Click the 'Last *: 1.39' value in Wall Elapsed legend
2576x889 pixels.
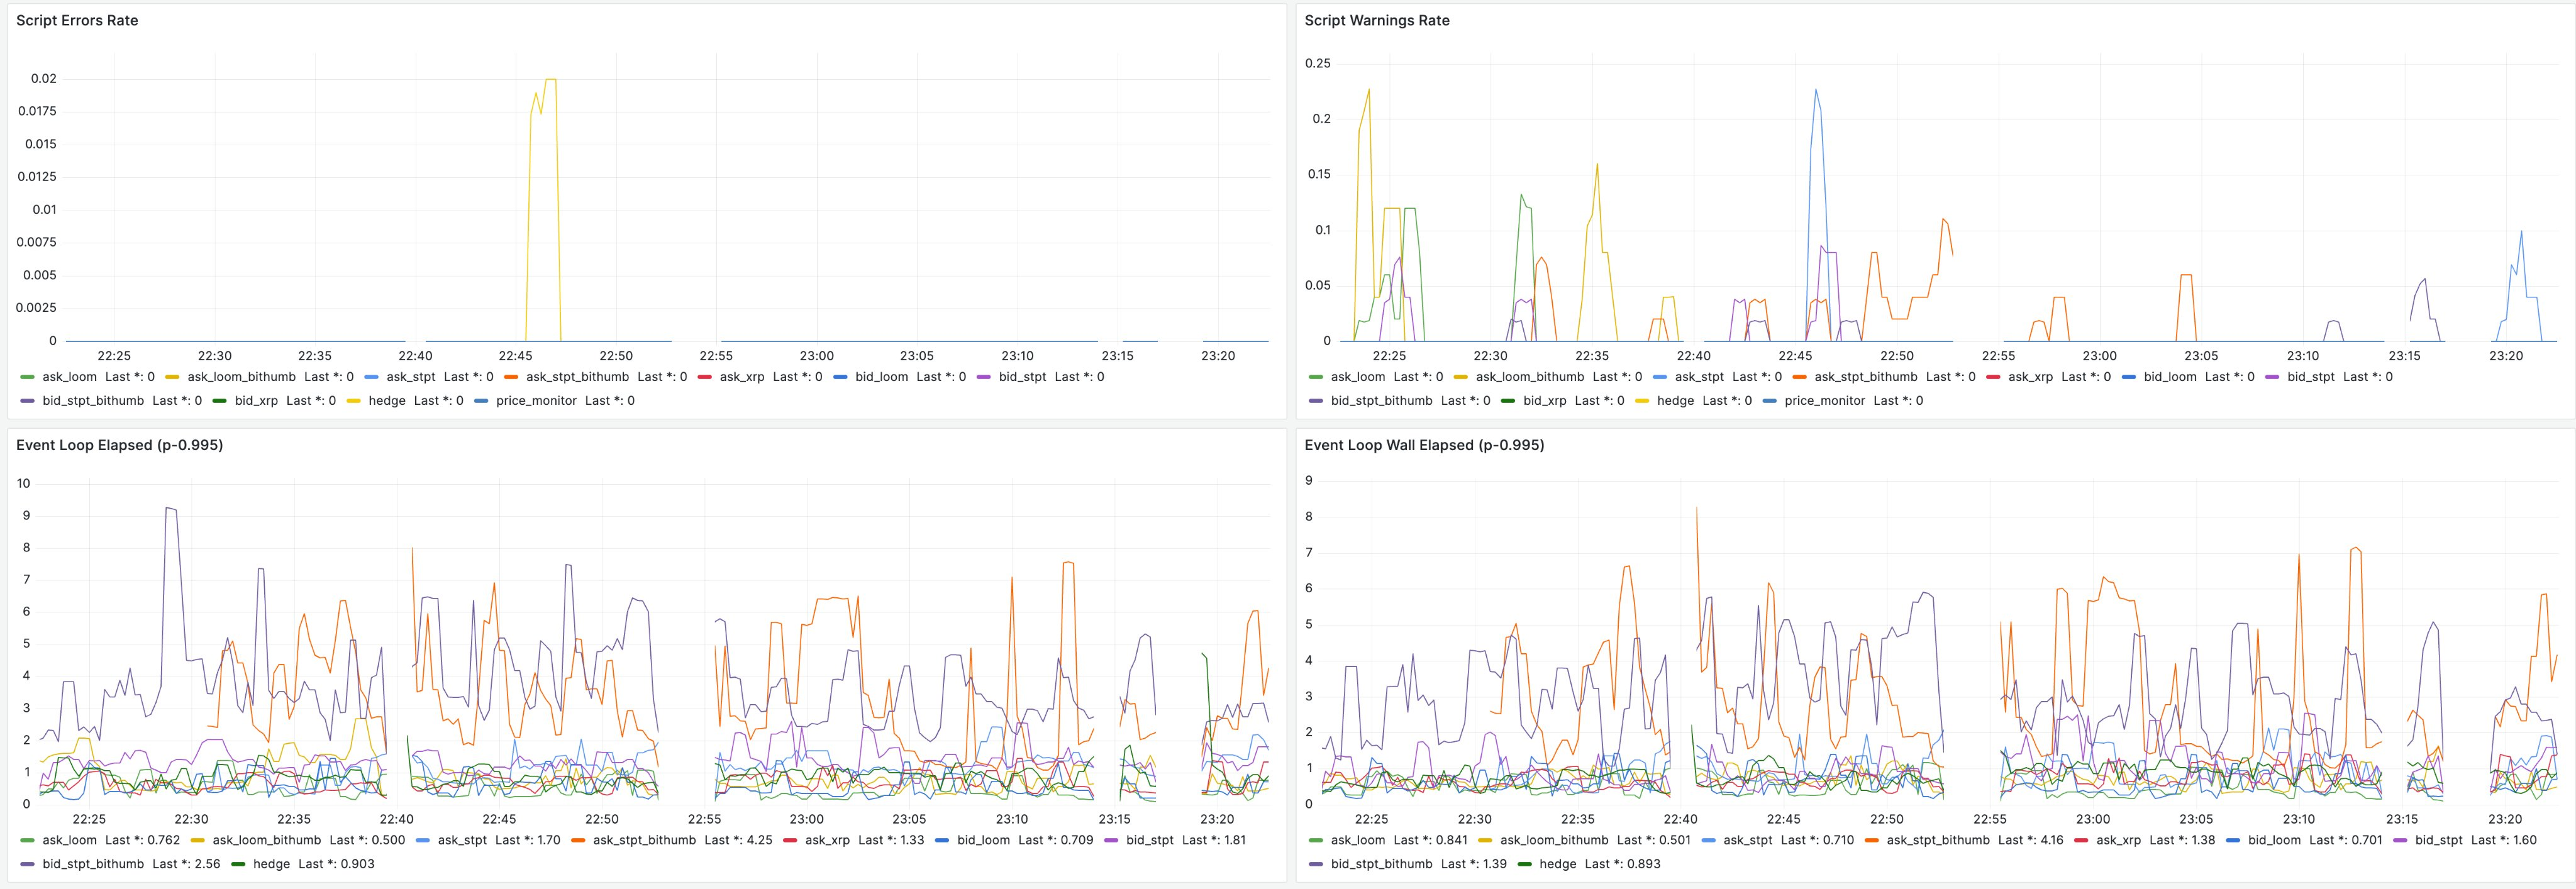click(x=1474, y=864)
